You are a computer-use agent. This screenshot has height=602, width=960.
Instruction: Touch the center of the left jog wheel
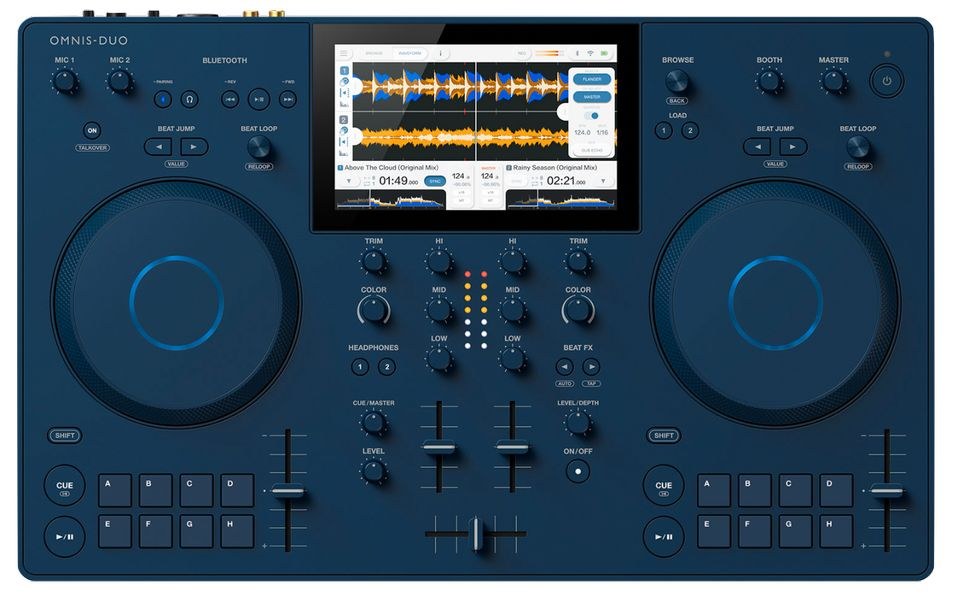176,303
